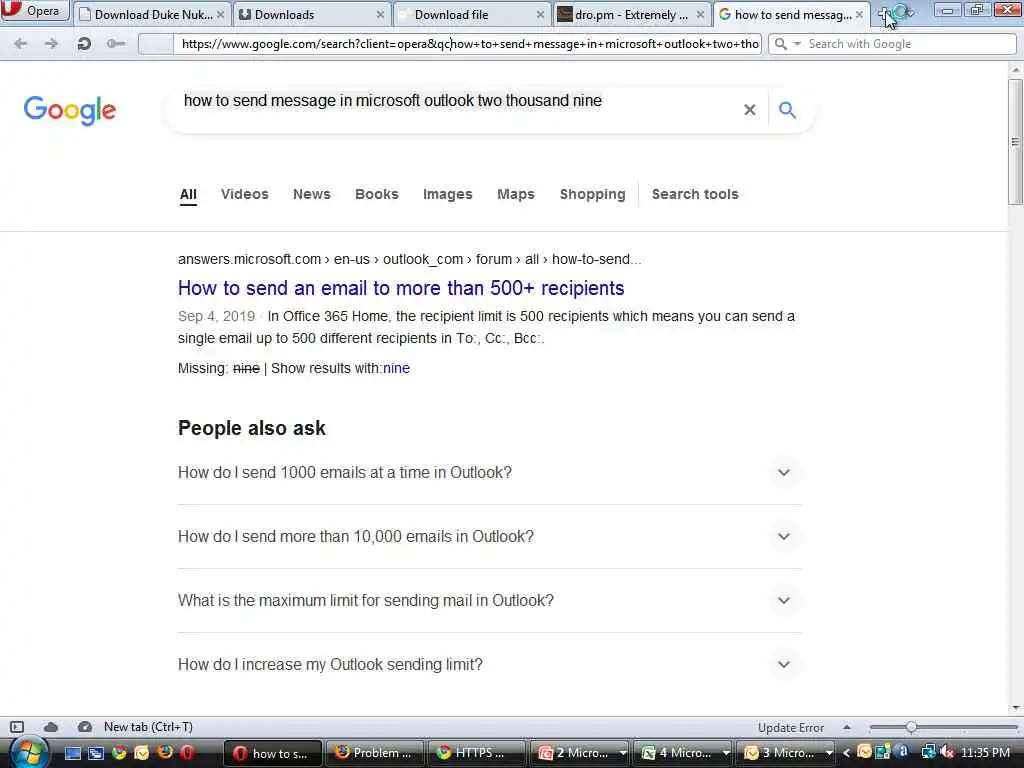The image size is (1024, 768).
Task: Open the '3 Micro...' taskbar group
Action: pos(786,753)
